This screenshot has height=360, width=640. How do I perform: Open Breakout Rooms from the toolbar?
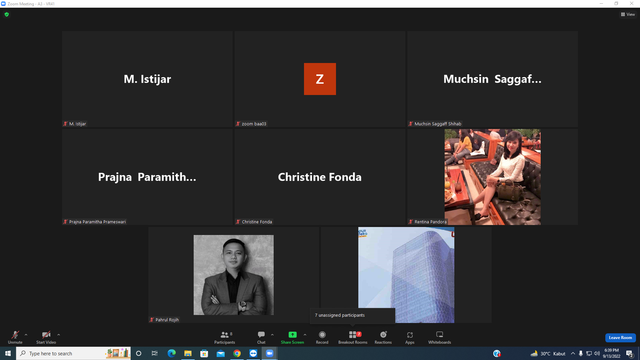tap(353, 337)
